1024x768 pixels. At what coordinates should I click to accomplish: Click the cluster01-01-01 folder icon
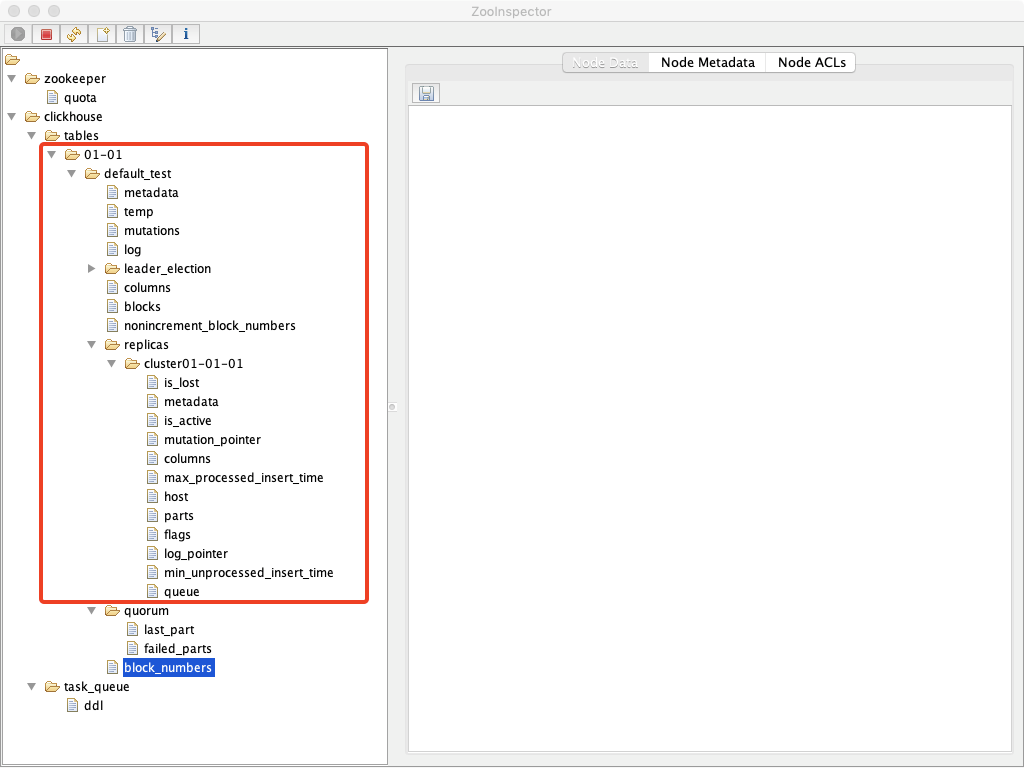pos(133,364)
